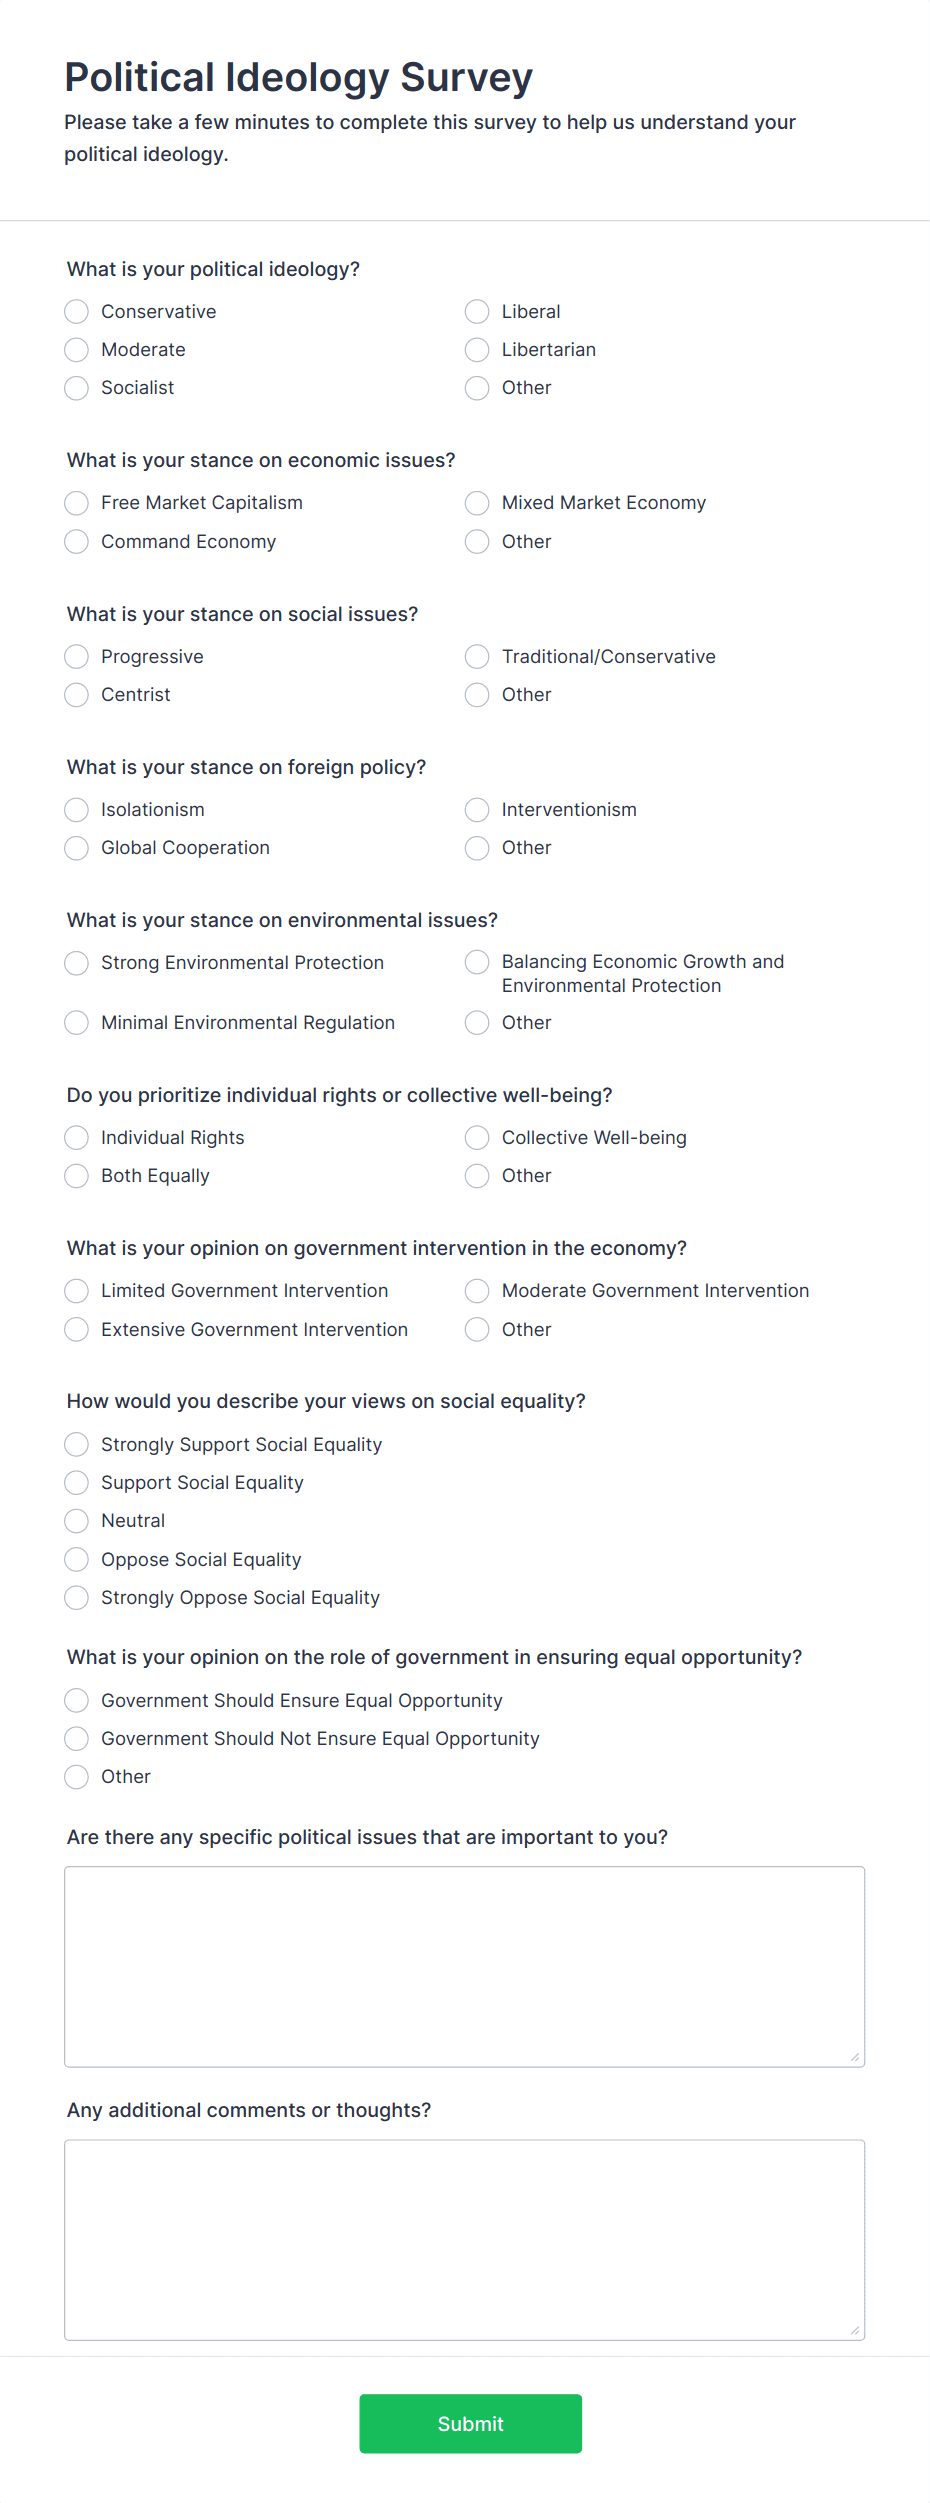Screen dimensions: 930x2503
Task: Select Socialist under political ideology
Action: point(76,388)
